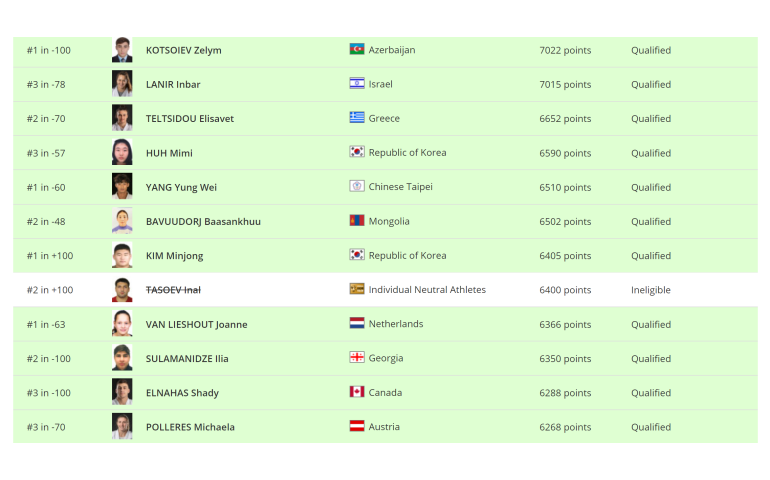Click the Georgia flag icon

[357, 358]
